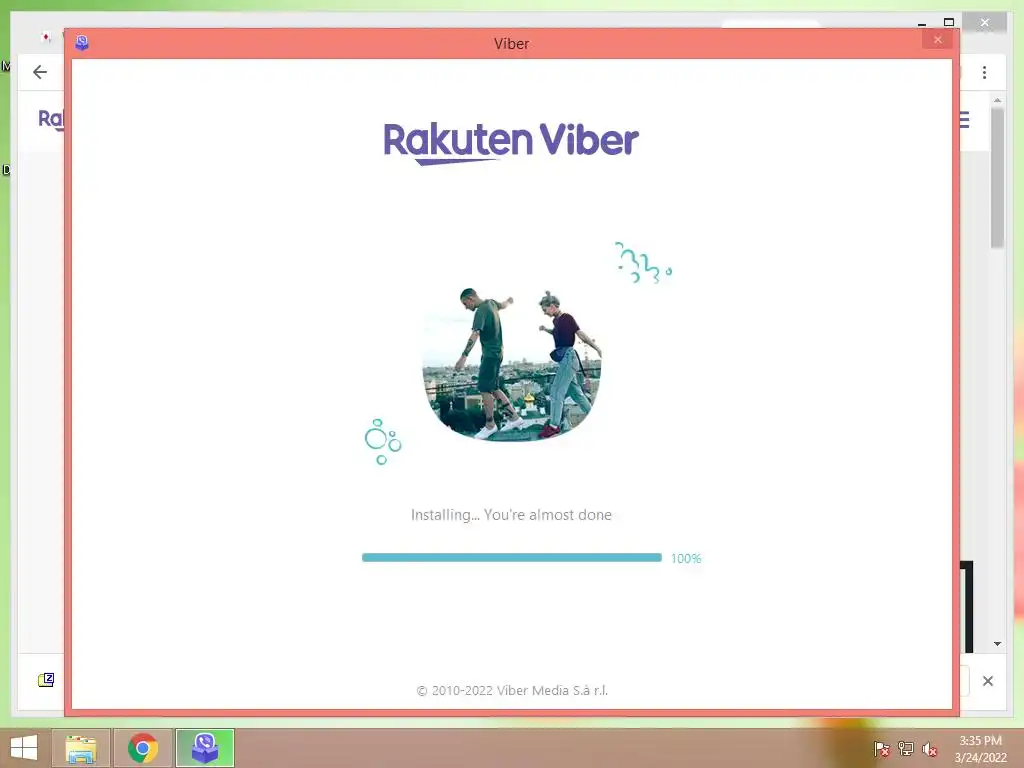Switch to Google Chrome in the taskbar

143,748
